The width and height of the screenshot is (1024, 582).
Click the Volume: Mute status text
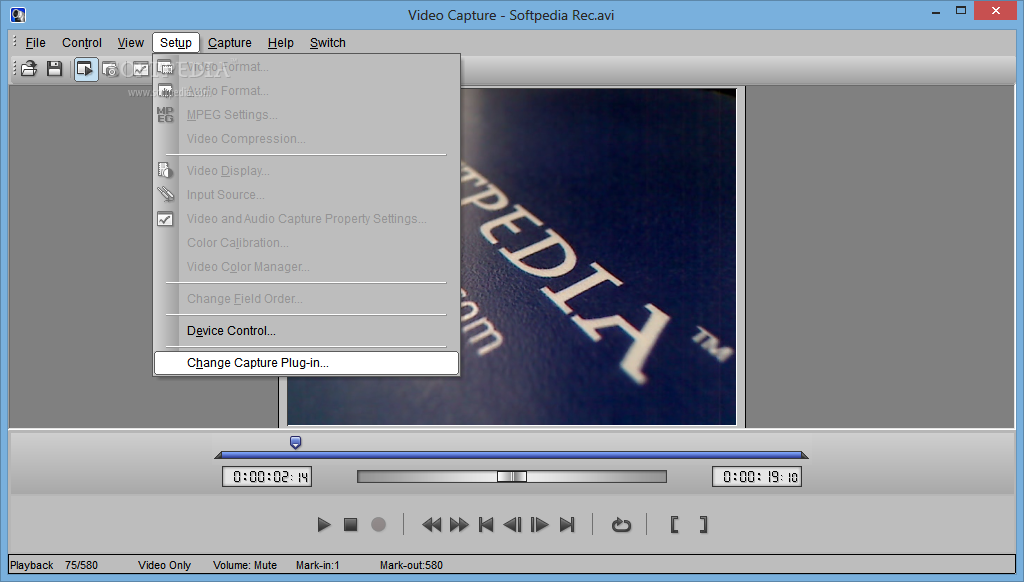(x=245, y=566)
